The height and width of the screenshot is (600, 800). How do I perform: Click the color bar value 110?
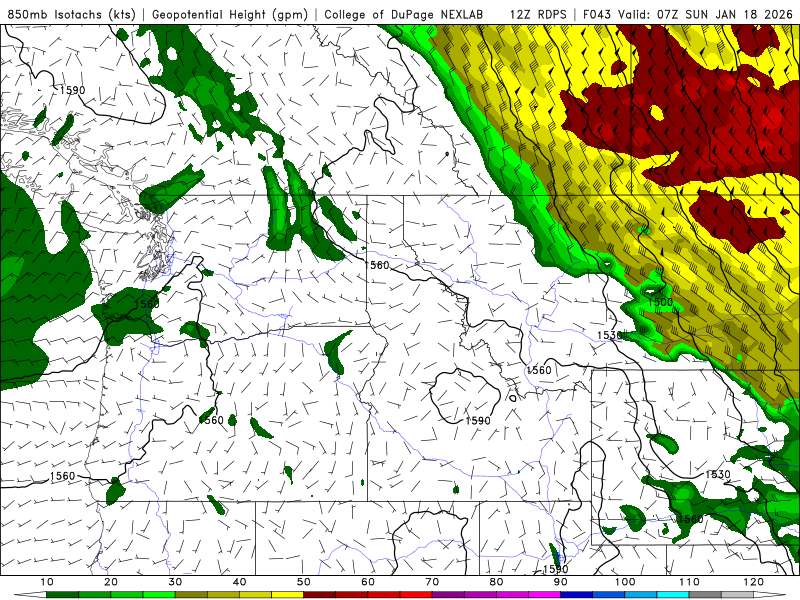(x=689, y=582)
